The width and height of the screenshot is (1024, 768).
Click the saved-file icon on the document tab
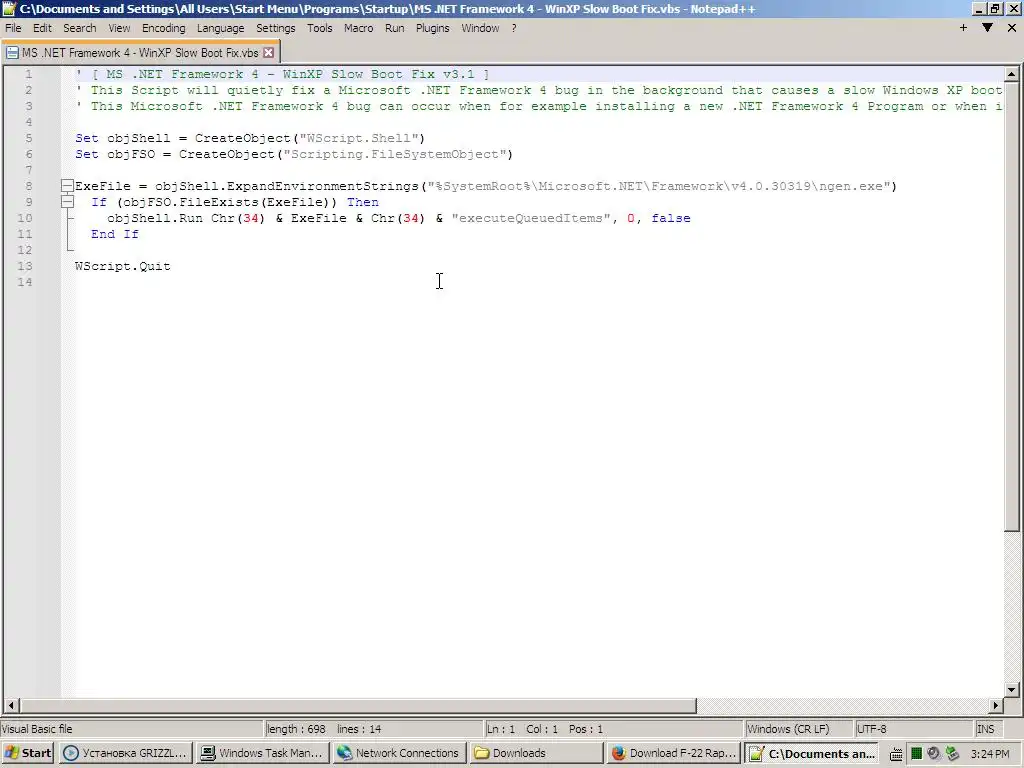pyautogui.click(x=12, y=52)
